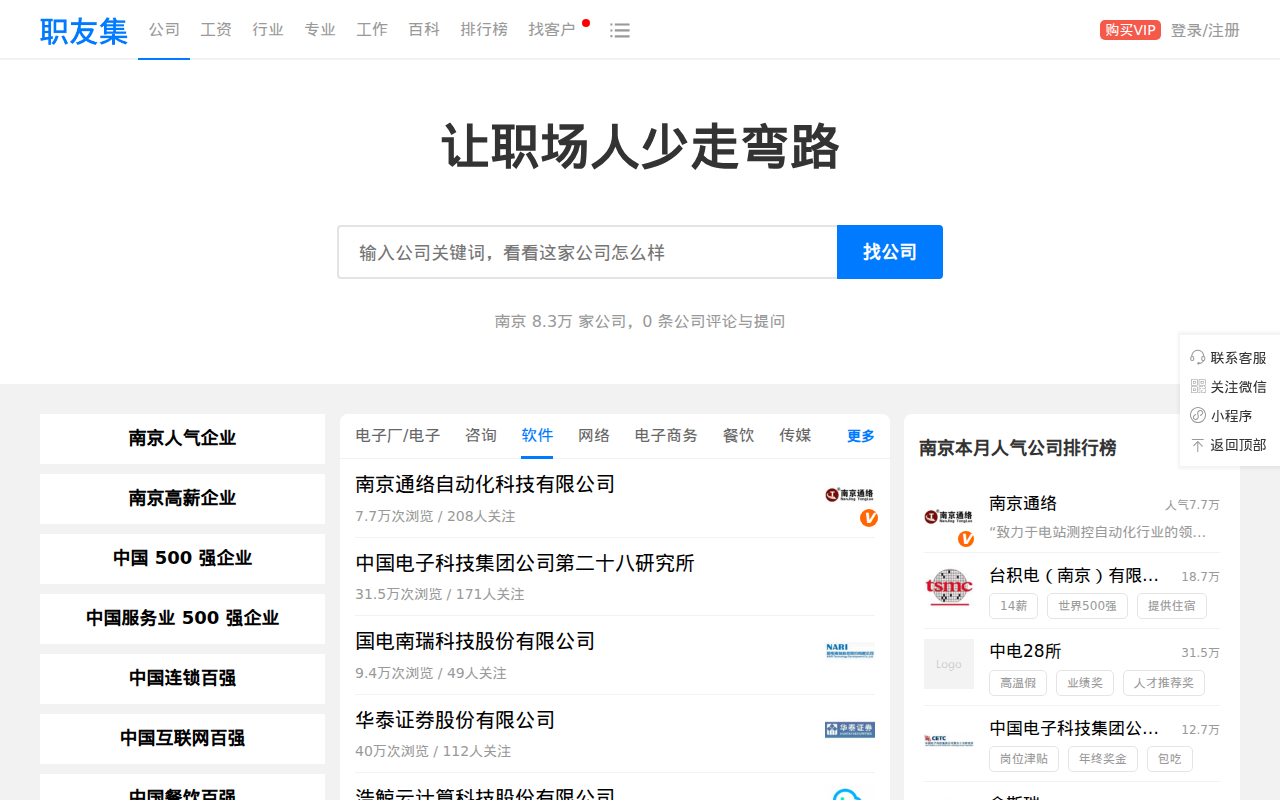
Task: Open the 工资 navigation item
Action: [x=216, y=30]
